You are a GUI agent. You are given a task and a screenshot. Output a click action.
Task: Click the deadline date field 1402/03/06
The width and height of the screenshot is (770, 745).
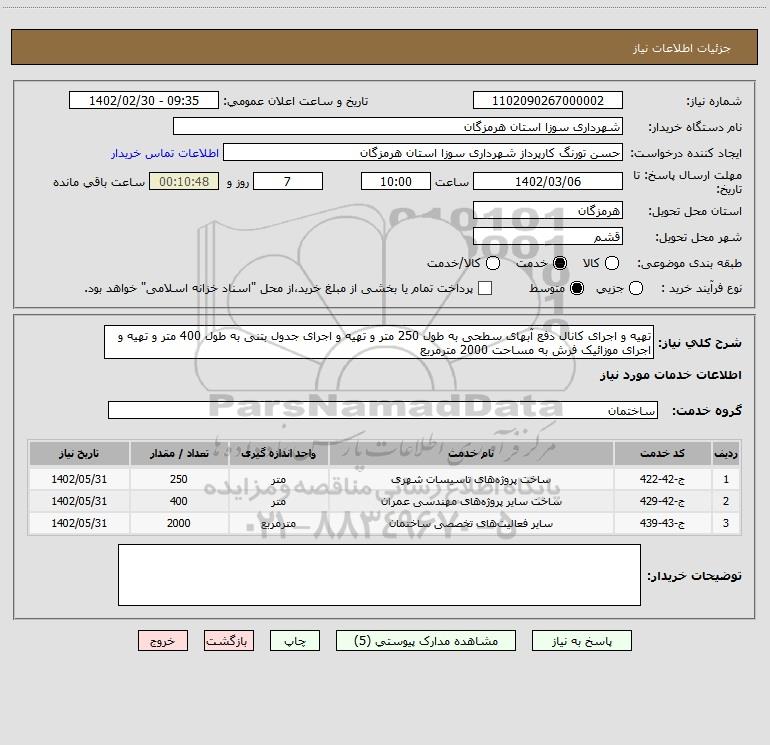(x=548, y=181)
